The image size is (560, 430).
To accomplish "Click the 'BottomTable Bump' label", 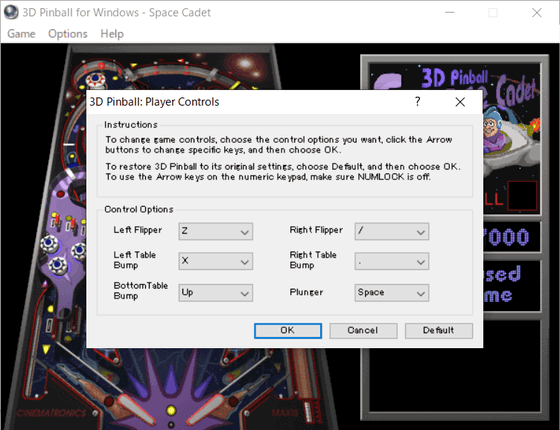I will pos(141,291).
